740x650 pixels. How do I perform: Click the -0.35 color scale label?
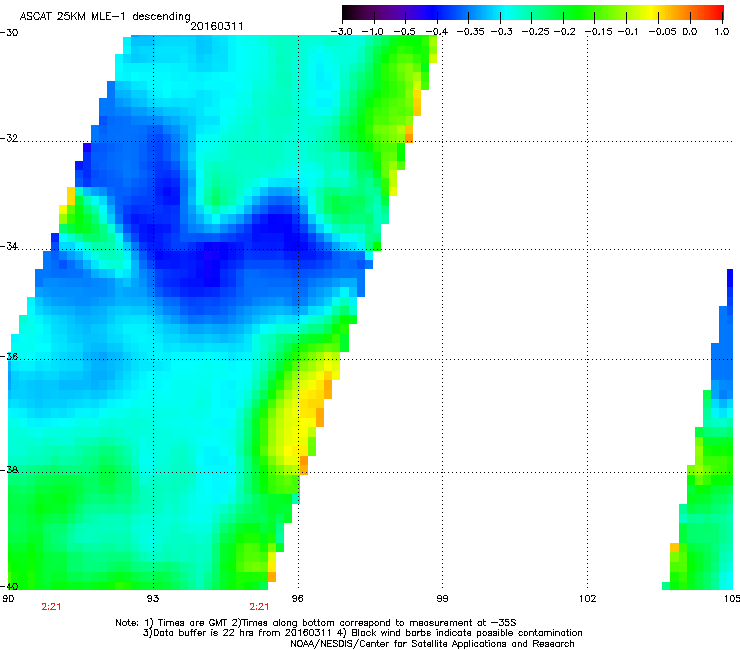point(470,32)
